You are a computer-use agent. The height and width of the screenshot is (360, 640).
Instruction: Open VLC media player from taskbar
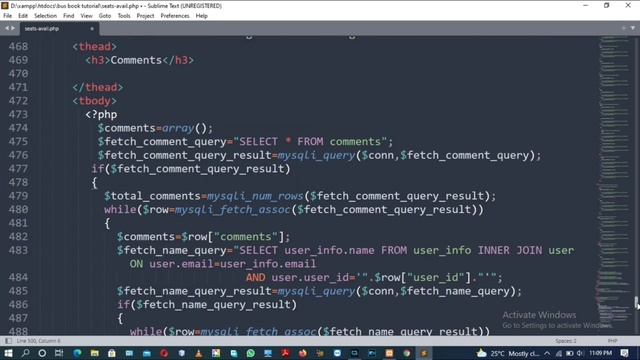[x=198, y=353]
